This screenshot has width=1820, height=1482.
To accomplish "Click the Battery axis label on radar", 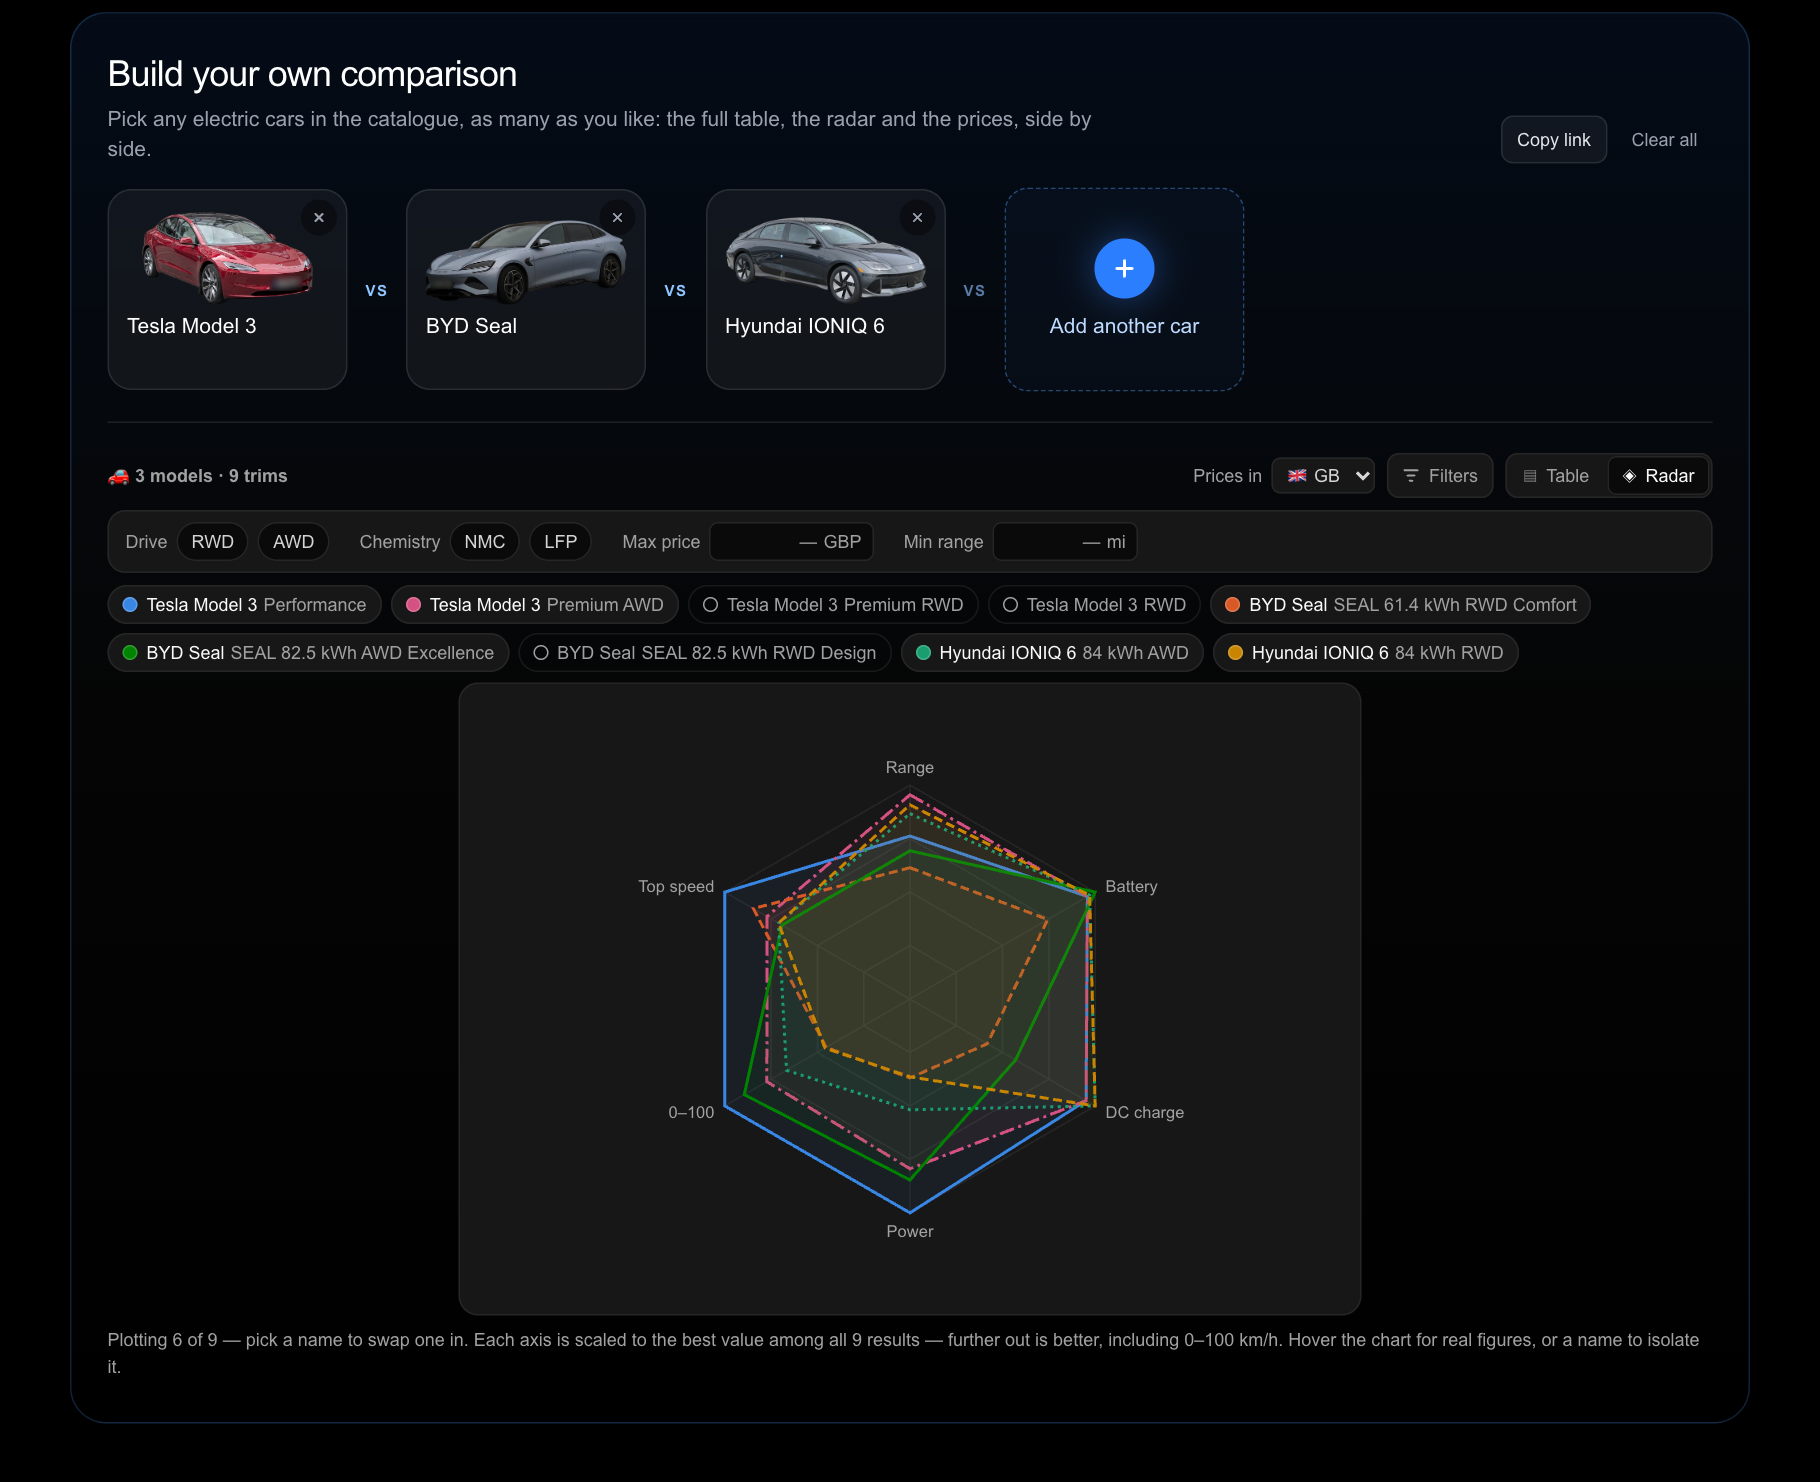I will (x=1131, y=887).
